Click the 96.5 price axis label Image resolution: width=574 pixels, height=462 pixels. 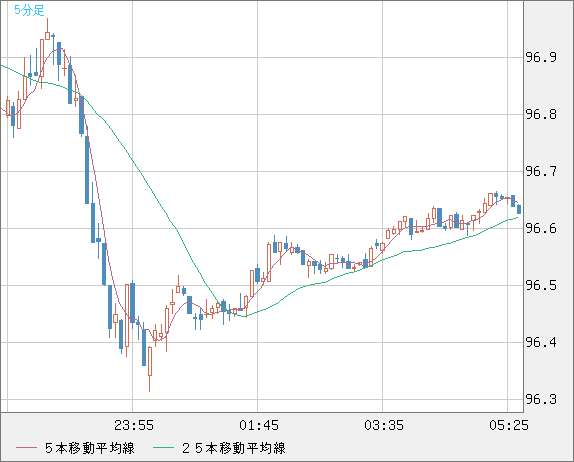click(541, 285)
